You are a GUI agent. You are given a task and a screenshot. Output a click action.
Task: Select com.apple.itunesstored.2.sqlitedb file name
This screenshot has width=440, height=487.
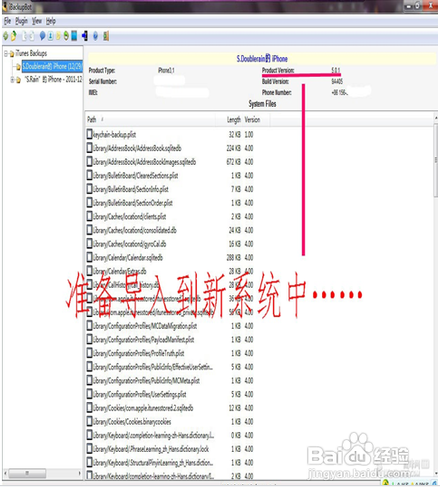(143, 408)
